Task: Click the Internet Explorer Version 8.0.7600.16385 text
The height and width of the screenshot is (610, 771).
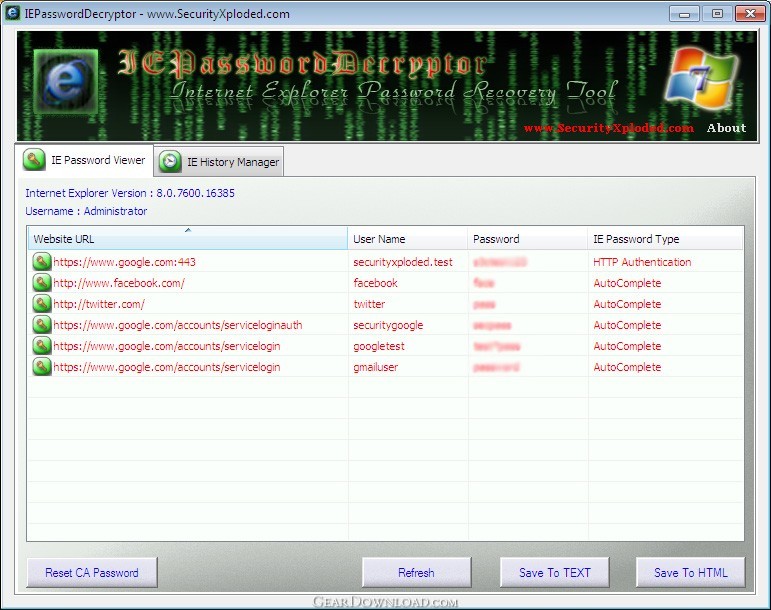Action: point(130,193)
